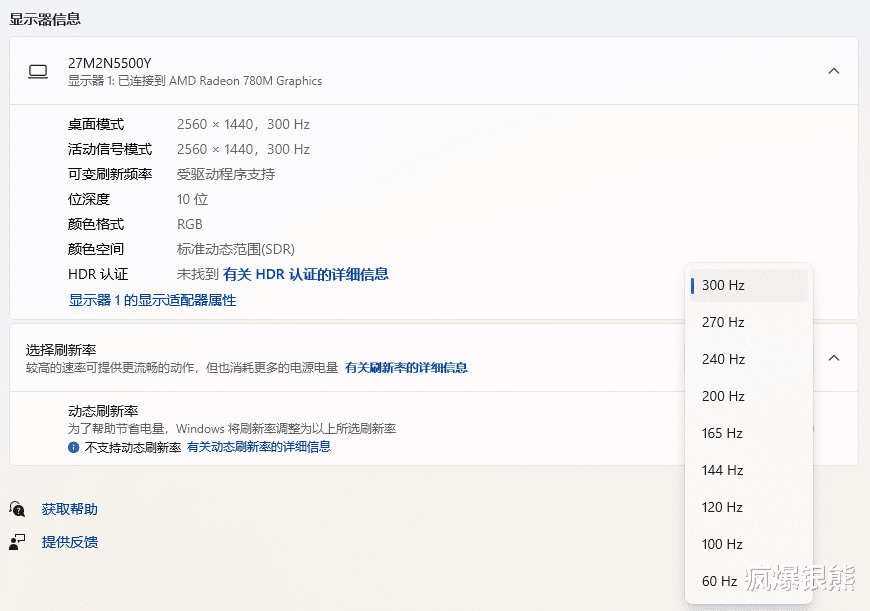
Task: Click the 10 位 bit depth value
Action: [192, 199]
